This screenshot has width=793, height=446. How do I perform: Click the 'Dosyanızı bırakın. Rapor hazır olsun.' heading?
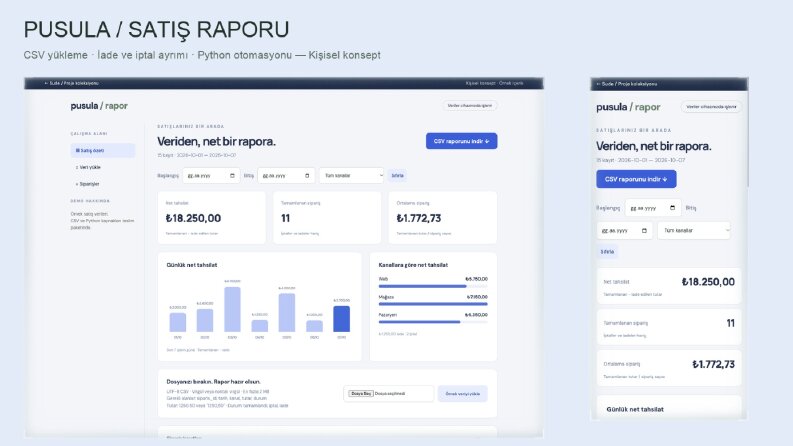point(213,382)
